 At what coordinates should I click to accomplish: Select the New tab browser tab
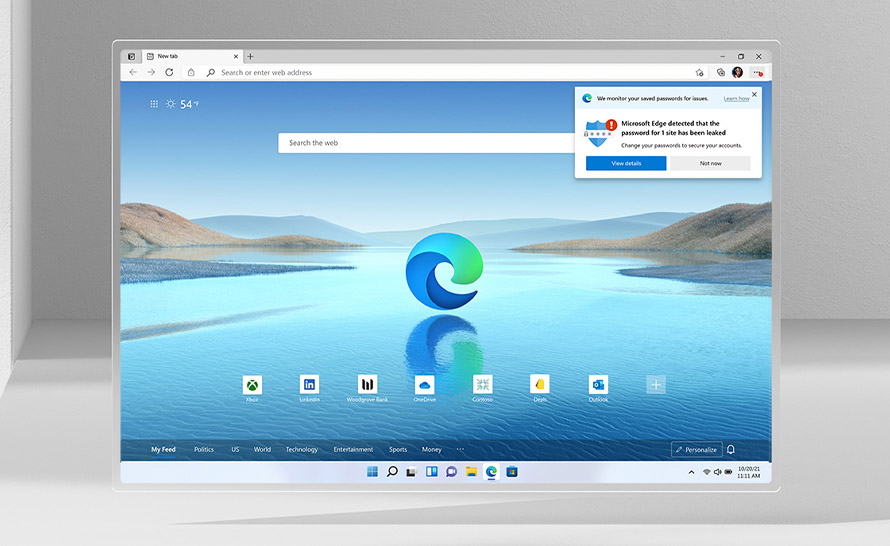[192, 56]
